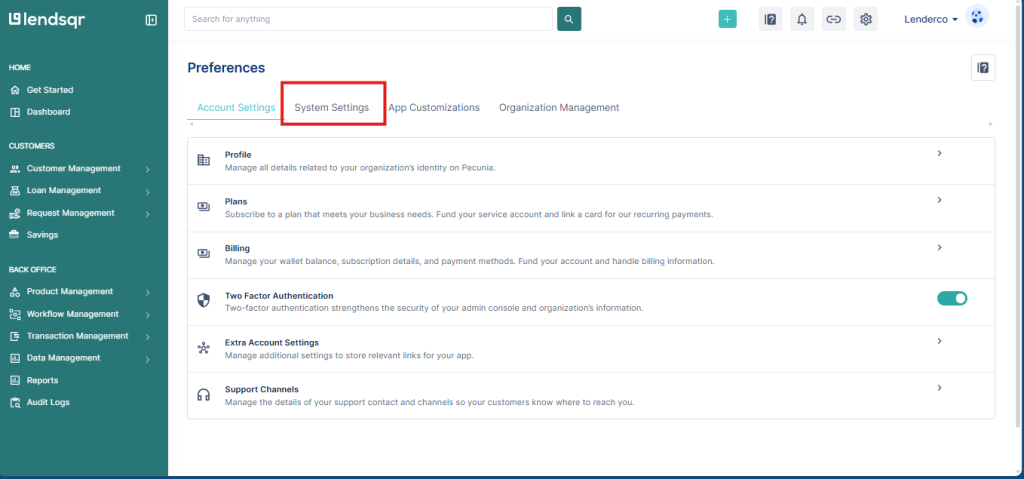This screenshot has height=479, width=1024.
Task: Open the settings gear icon
Action: (866, 19)
